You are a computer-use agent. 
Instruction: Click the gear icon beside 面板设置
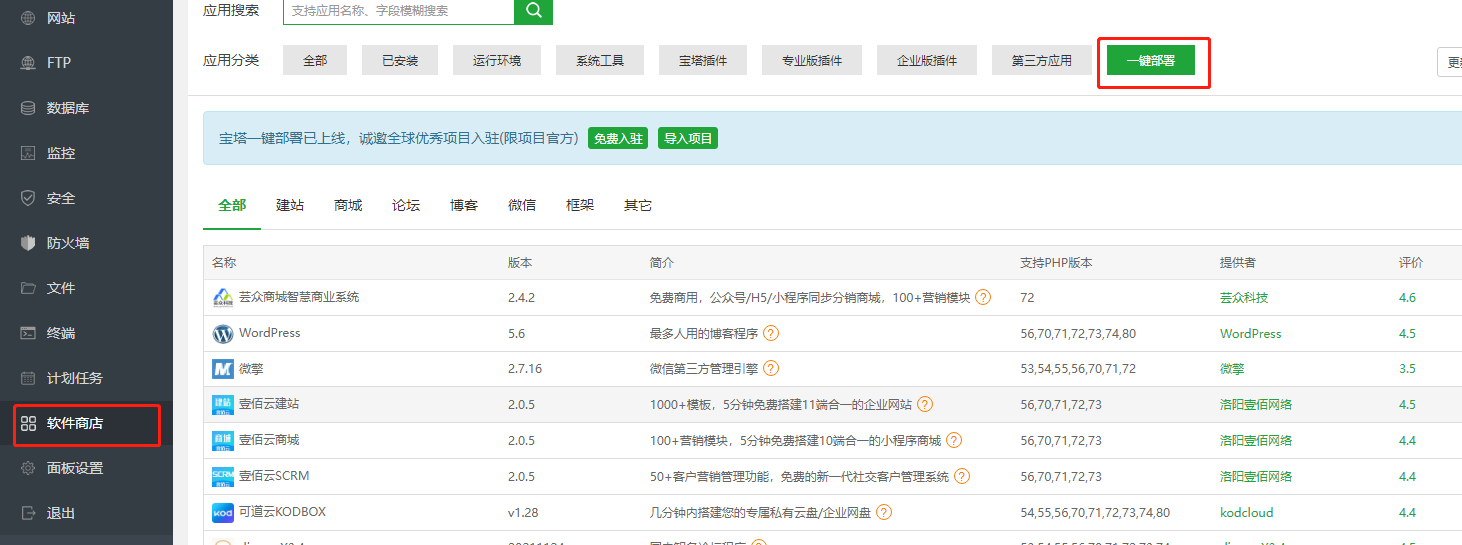28,468
